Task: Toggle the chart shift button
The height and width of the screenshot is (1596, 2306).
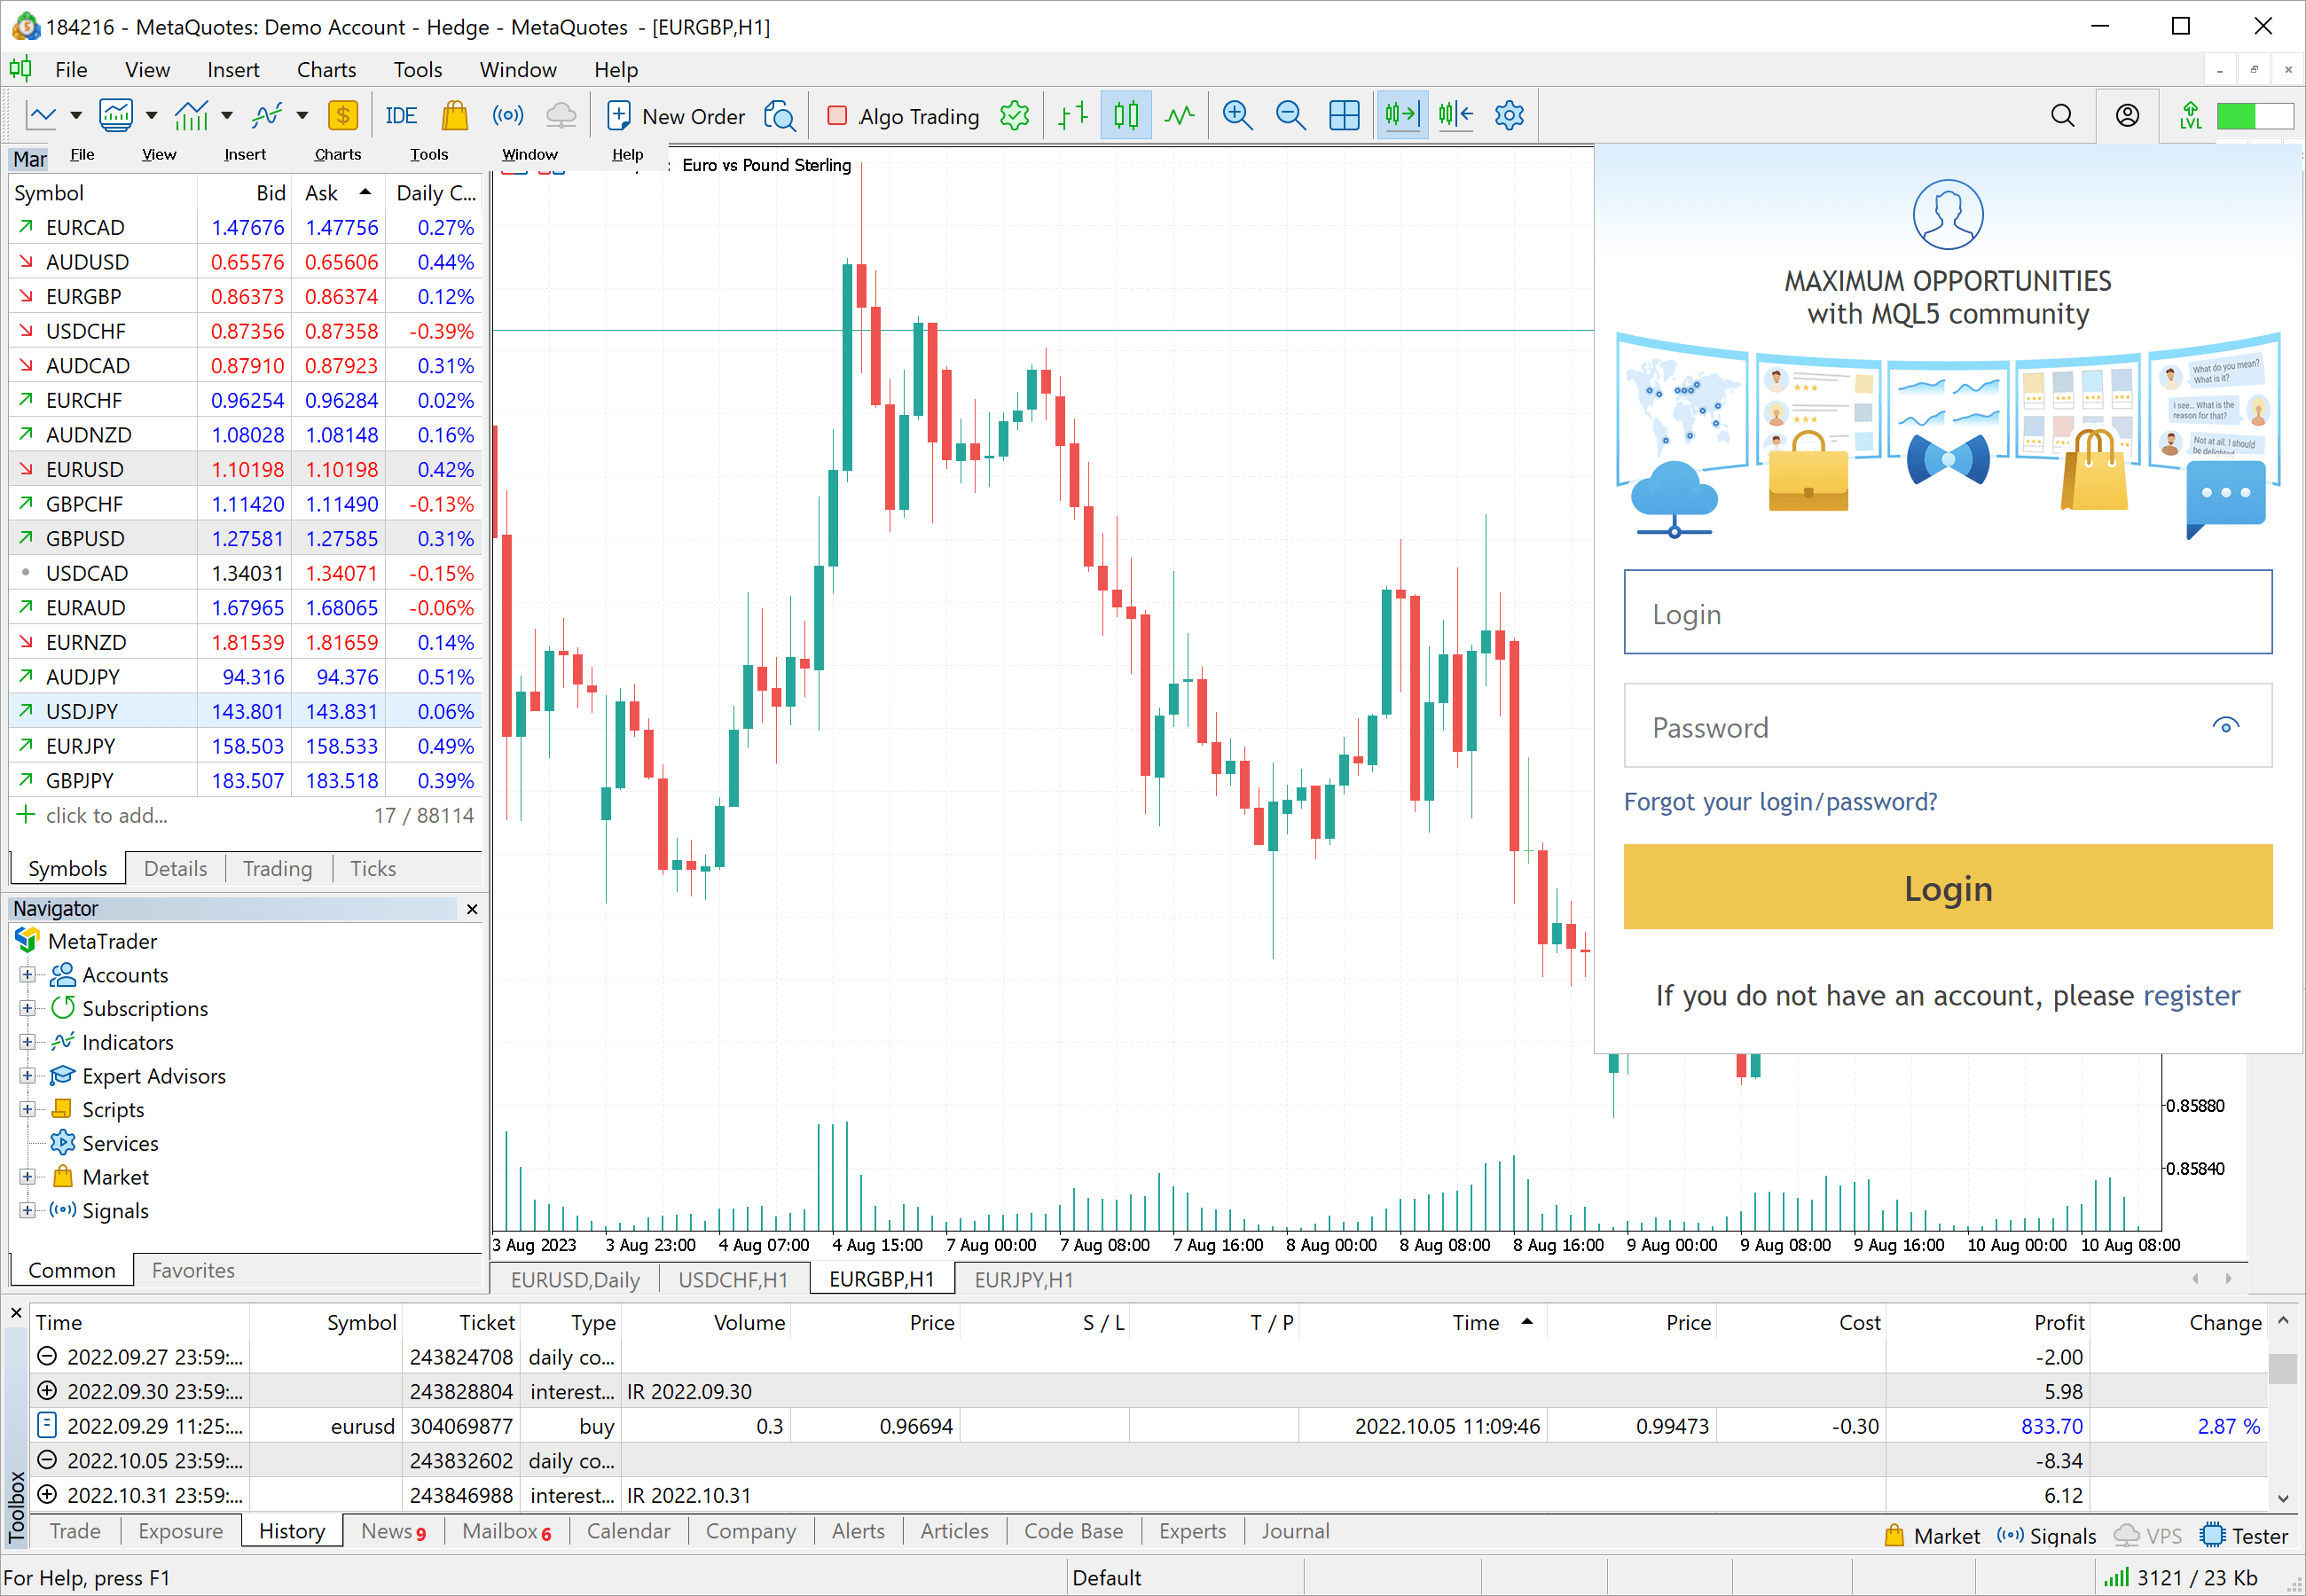Action: coord(1456,116)
